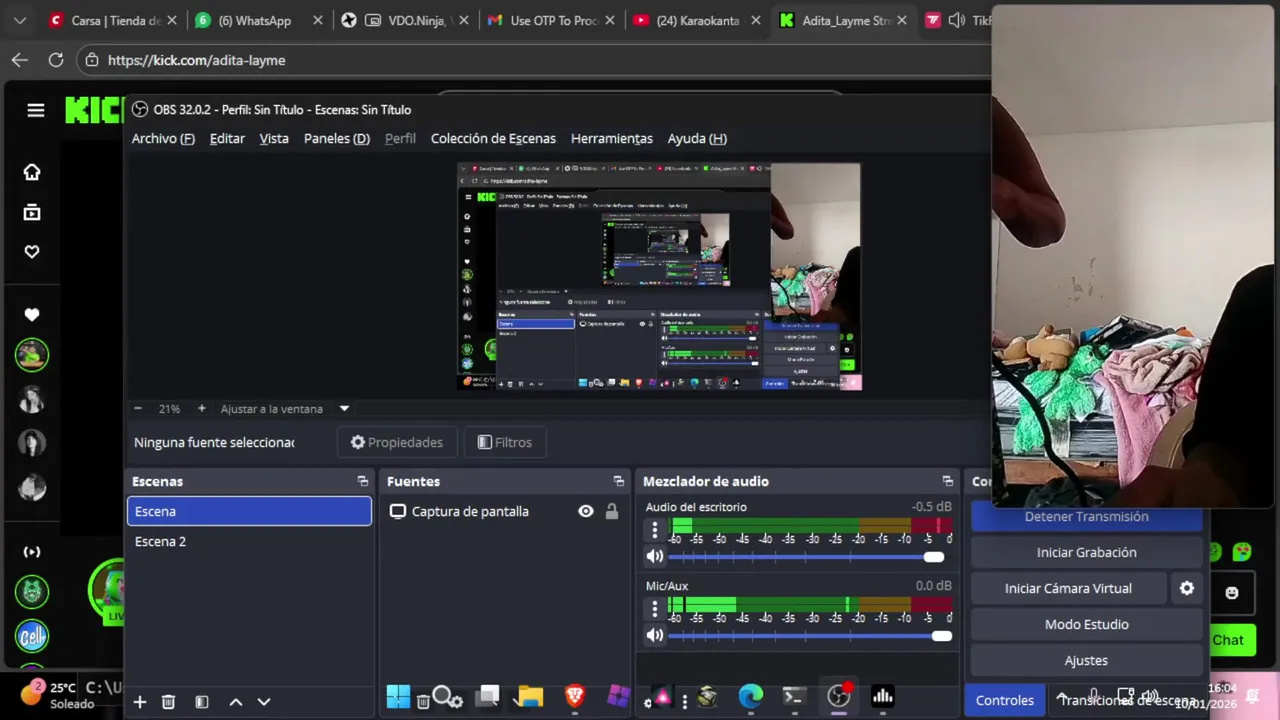The width and height of the screenshot is (1280, 720).
Task: Open Kick sidebar hamburger menu
Action: coord(36,110)
